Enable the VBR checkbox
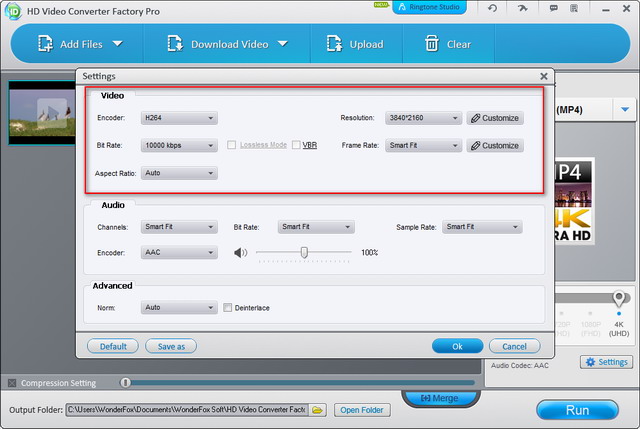640x429 pixels. (297, 145)
